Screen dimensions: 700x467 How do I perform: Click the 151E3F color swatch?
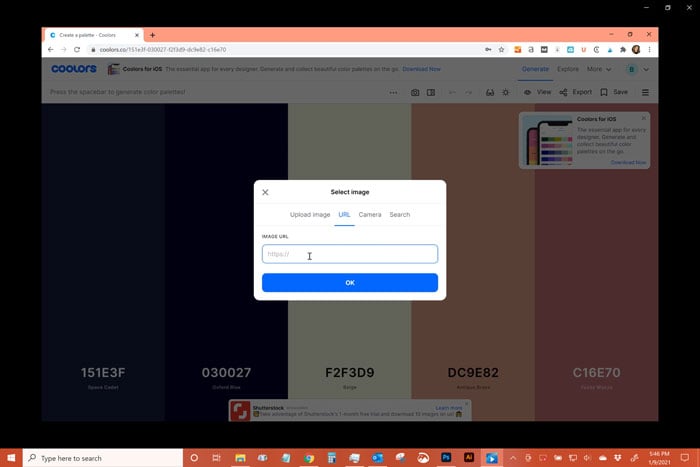click(103, 262)
